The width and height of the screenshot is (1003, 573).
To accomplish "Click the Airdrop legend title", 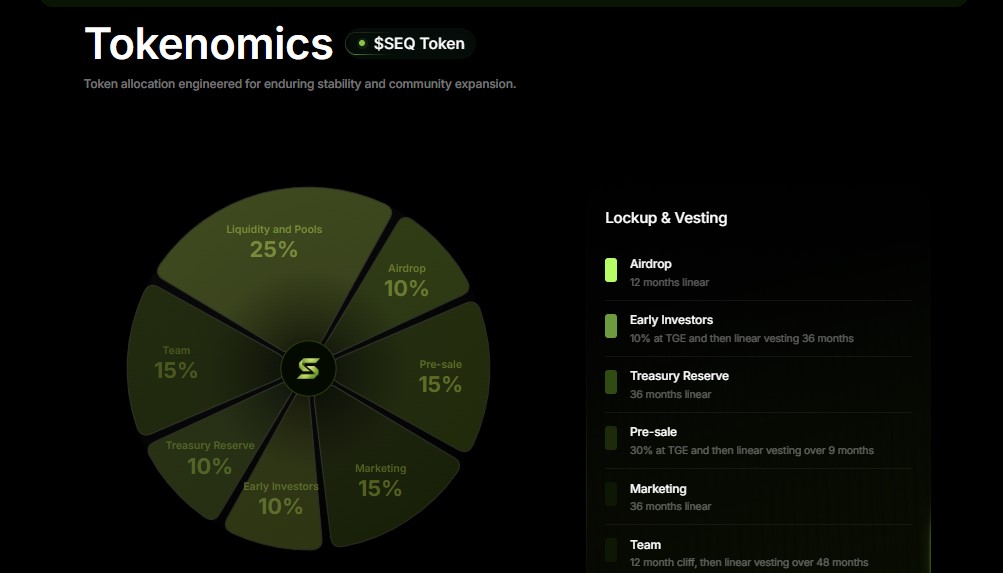I will coord(651,263).
